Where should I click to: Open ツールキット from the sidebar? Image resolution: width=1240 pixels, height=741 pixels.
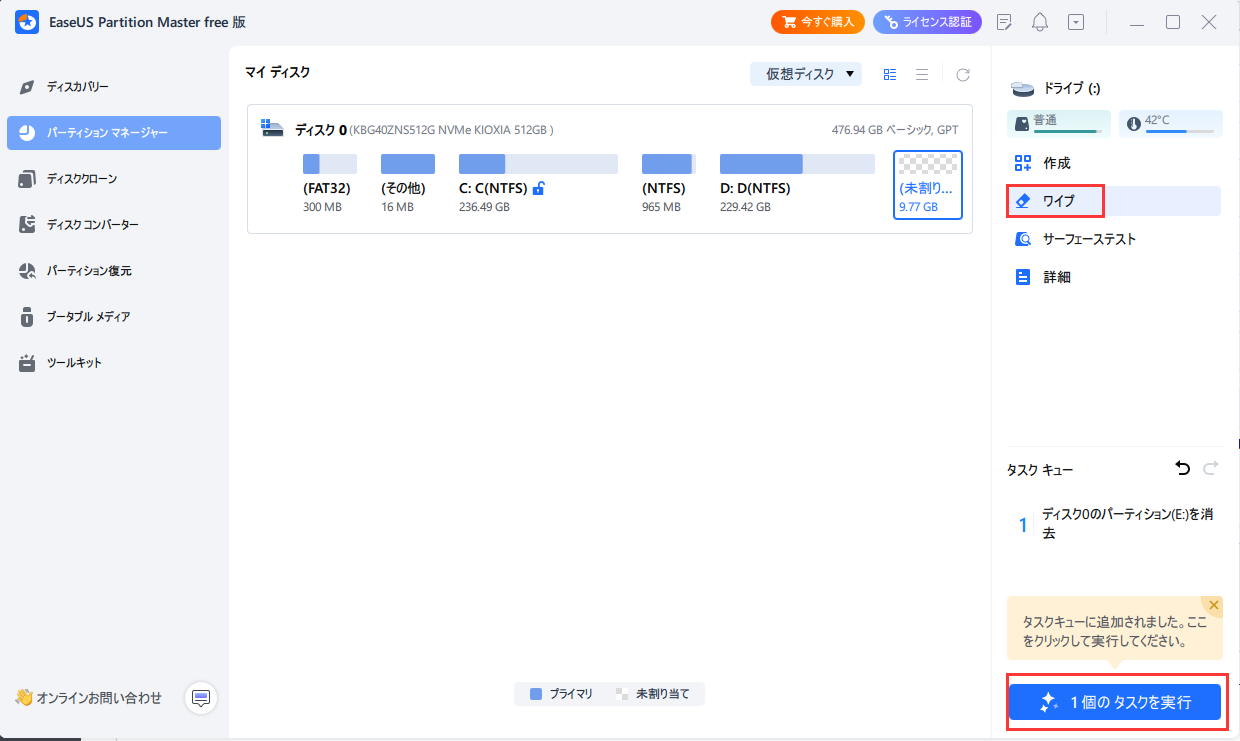(x=114, y=363)
